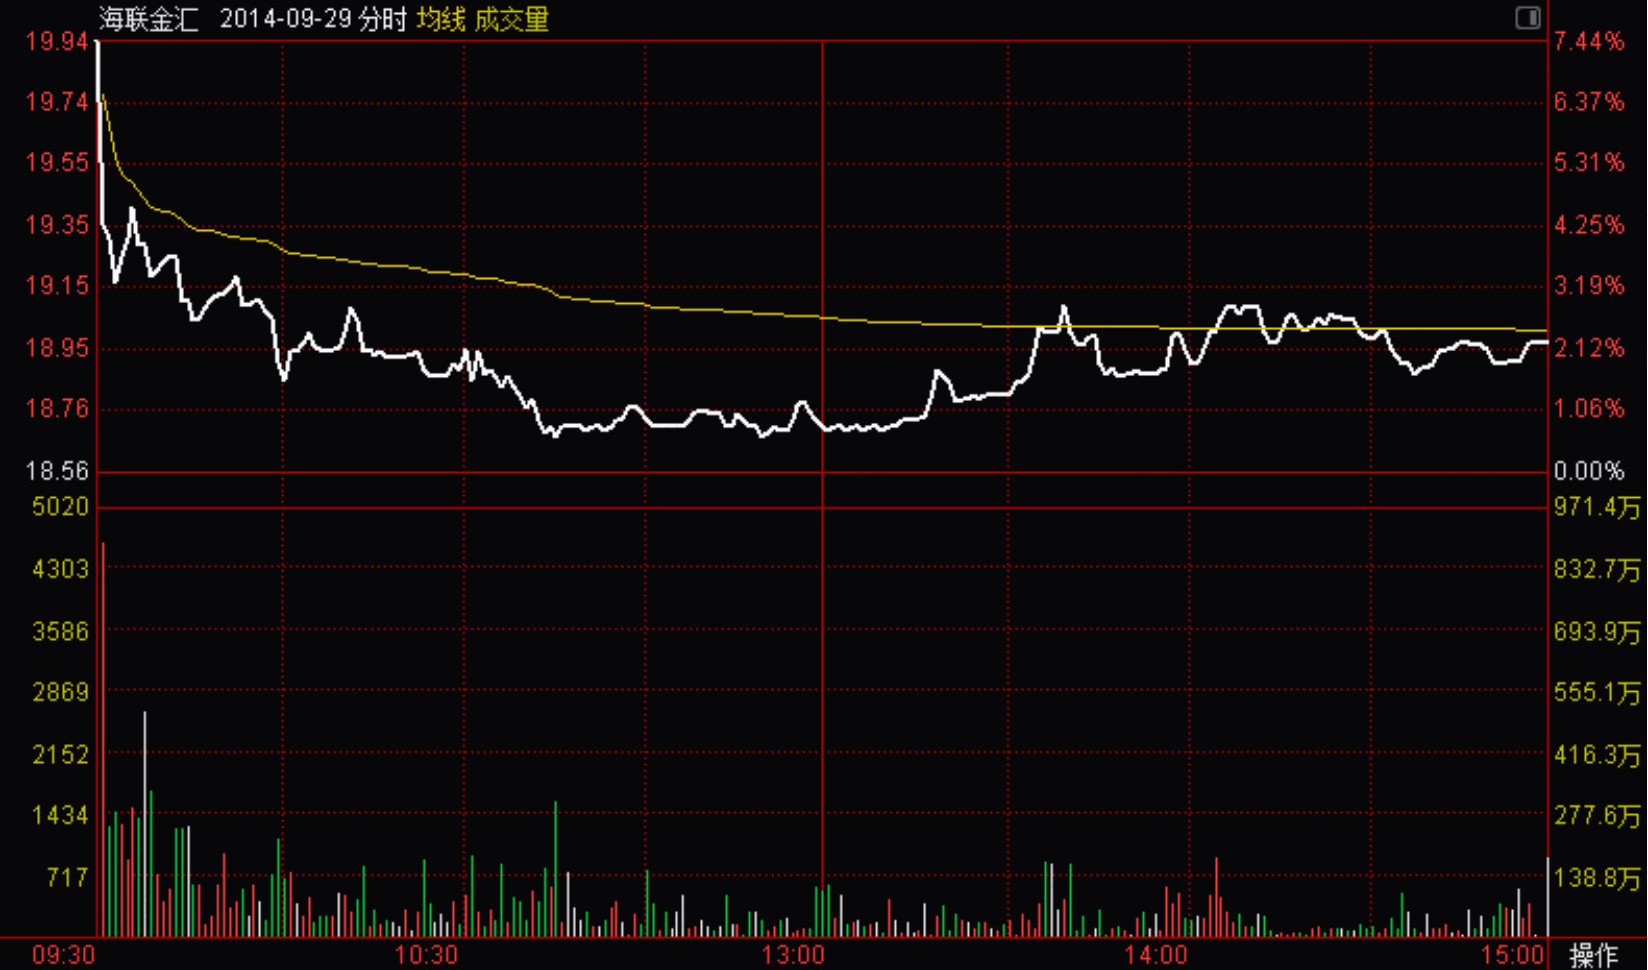The height and width of the screenshot is (970, 1648).
Task: Click the stock name 海联金汇
Action: coord(148,19)
